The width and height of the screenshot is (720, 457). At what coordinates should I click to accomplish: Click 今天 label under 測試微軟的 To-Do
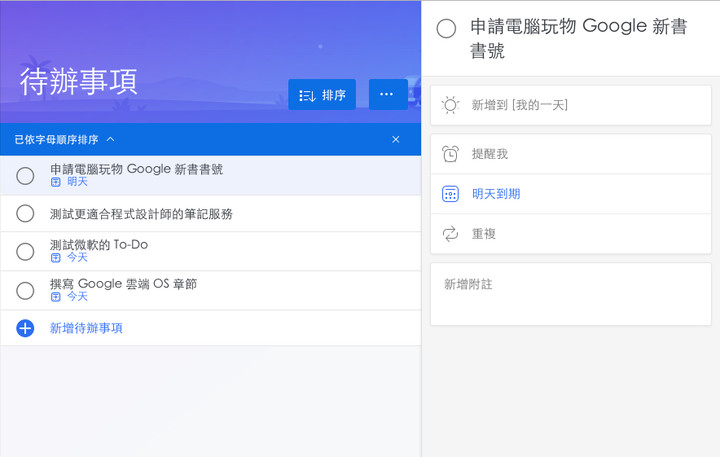click(x=77, y=257)
